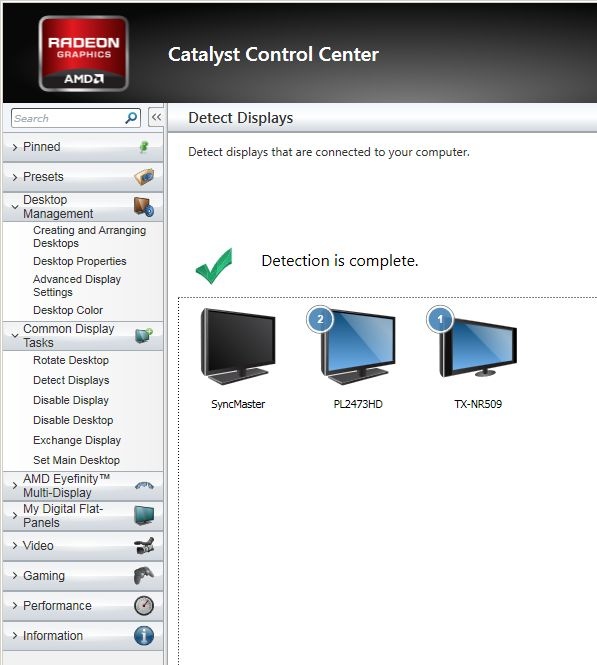Select Detect Displays in sidebar
The width and height of the screenshot is (597, 665).
(x=71, y=380)
